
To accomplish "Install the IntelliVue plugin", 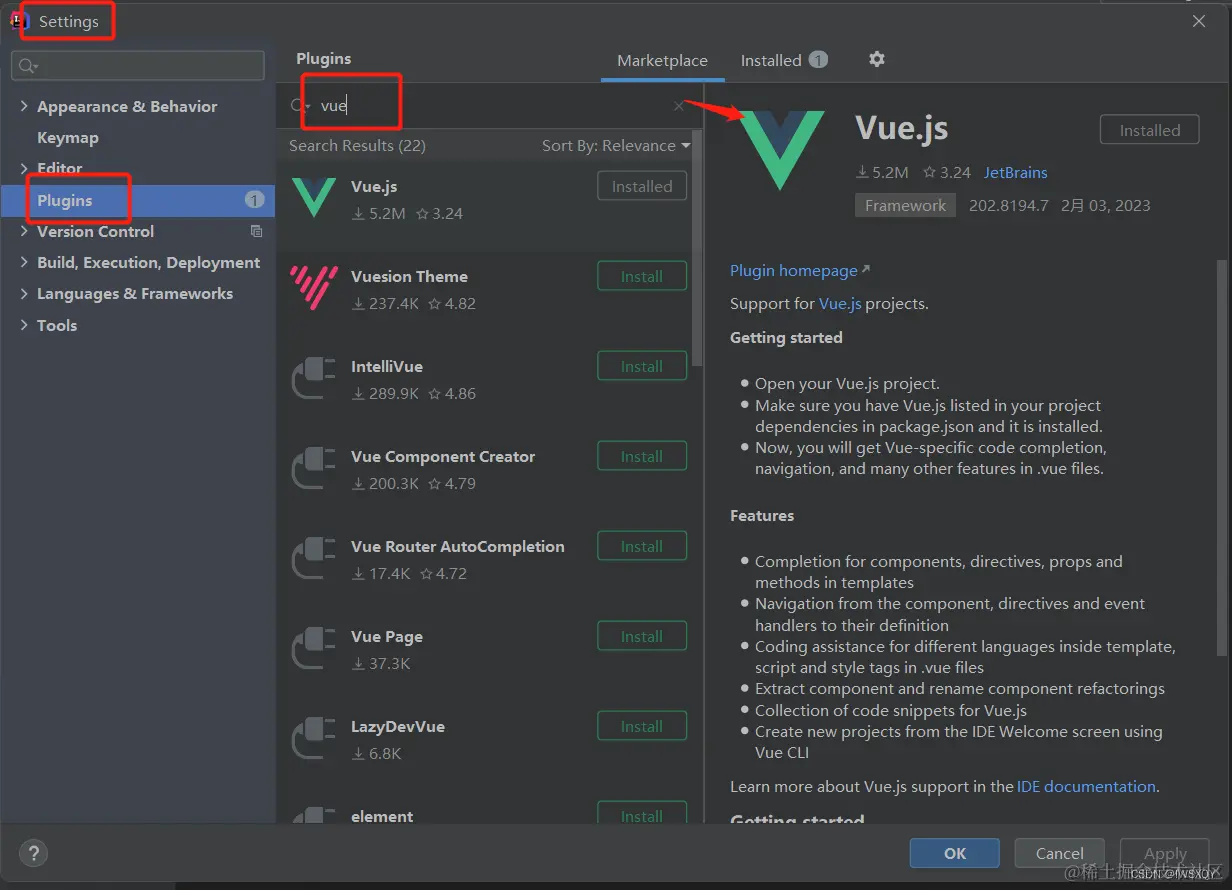I will (x=642, y=366).
